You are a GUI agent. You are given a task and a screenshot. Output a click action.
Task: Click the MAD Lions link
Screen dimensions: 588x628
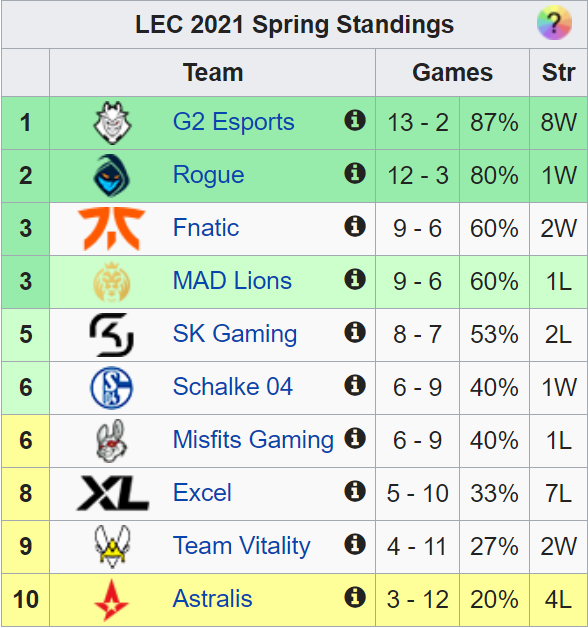tap(232, 280)
